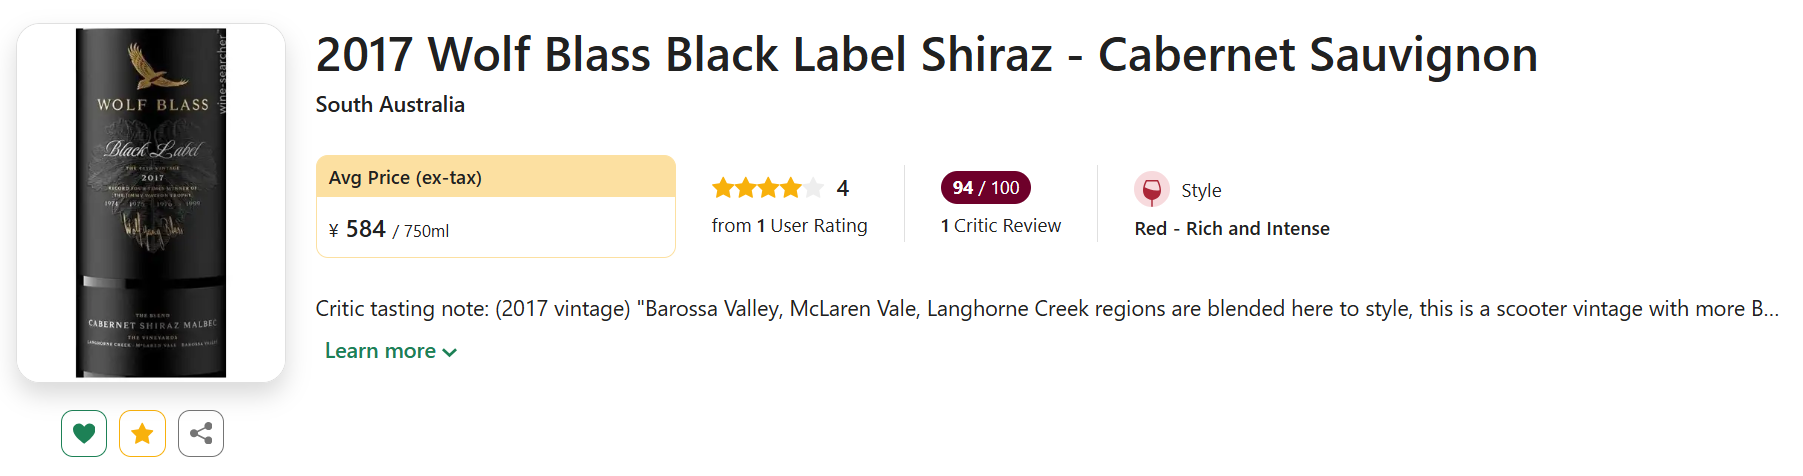The image size is (1803, 476).
Task: Click the critic tasting note text
Action: click(x=1046, y=309)
